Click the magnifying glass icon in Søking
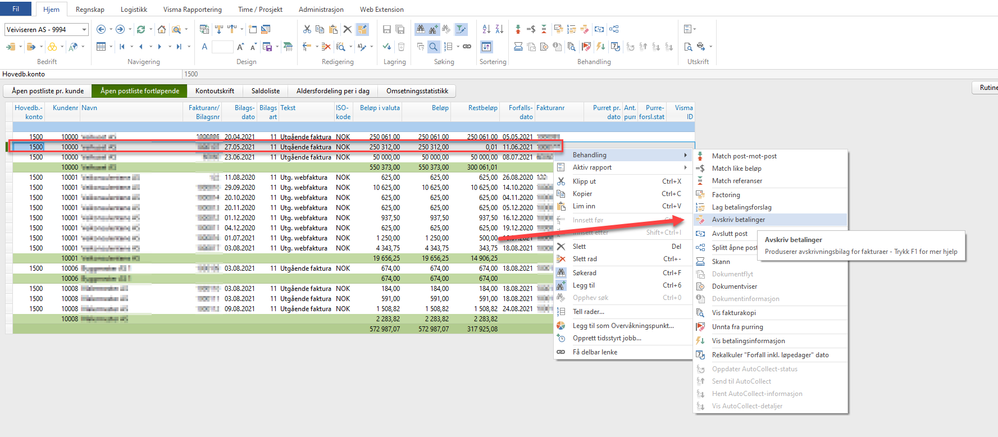The image size is (998, 437). [433, 46]
